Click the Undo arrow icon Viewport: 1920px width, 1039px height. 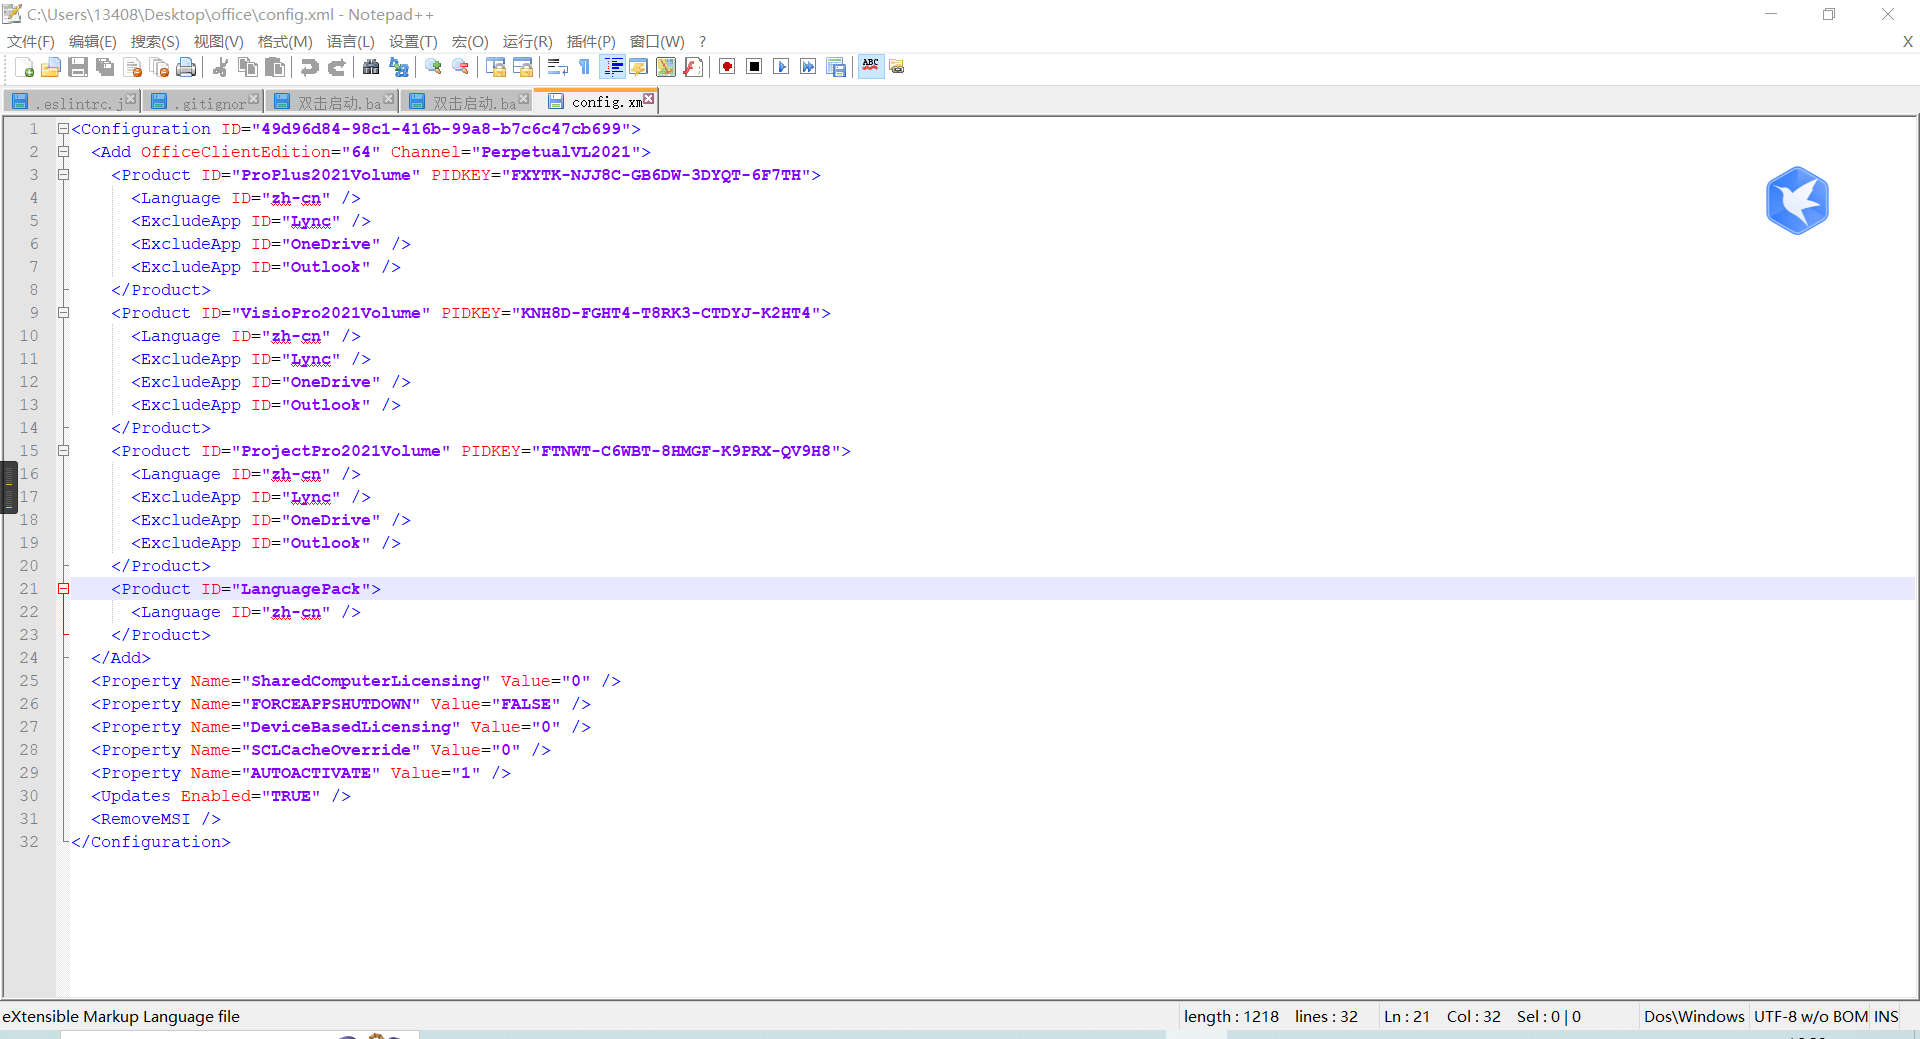point(310,67)
